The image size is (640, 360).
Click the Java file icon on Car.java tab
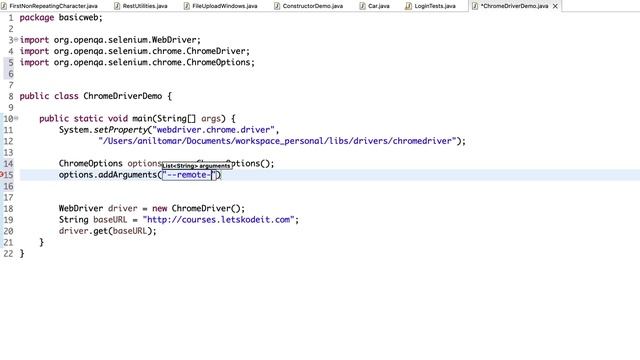(x=362, y=6)
